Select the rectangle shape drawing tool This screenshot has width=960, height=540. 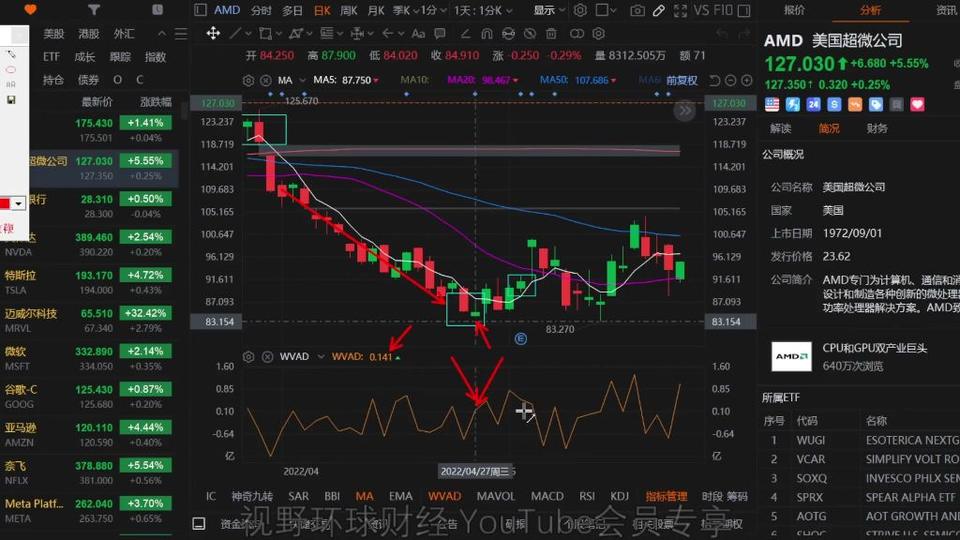[x=265, y=33]
